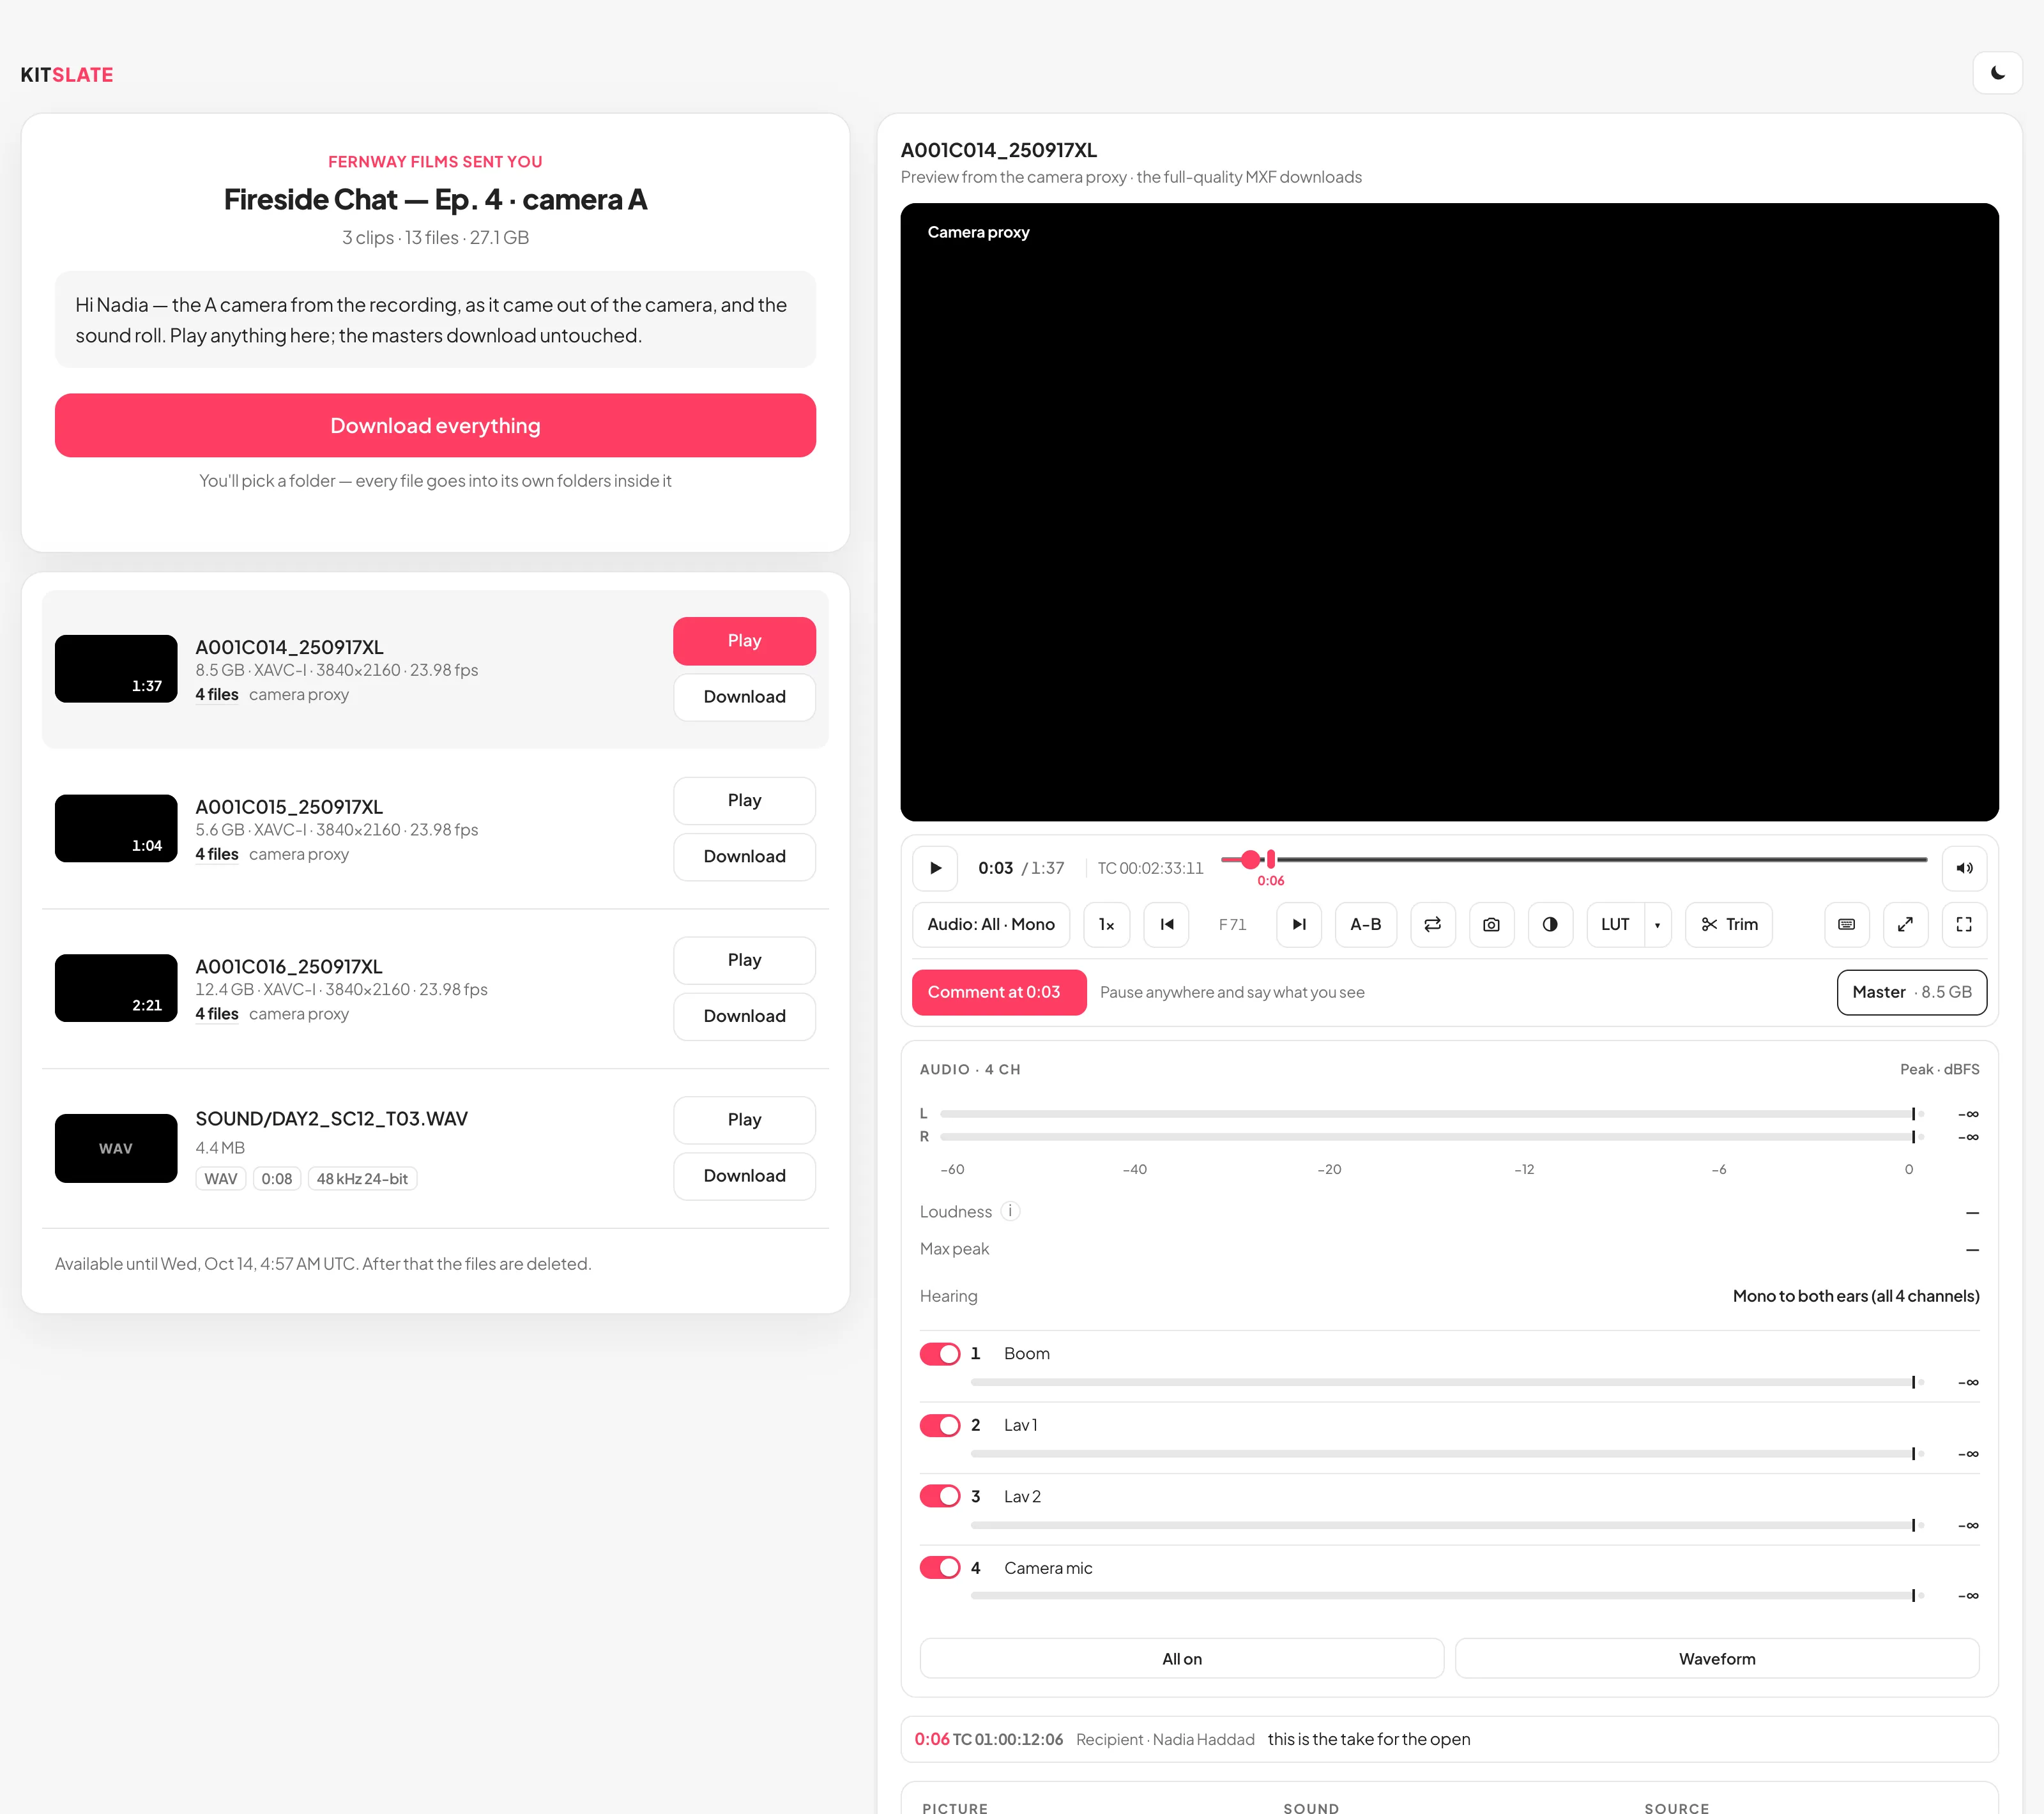Screen dimensions: 2044x1814
Task: Enter fullscreen with the corner-brackets icon
Action: click(1964, 924)
